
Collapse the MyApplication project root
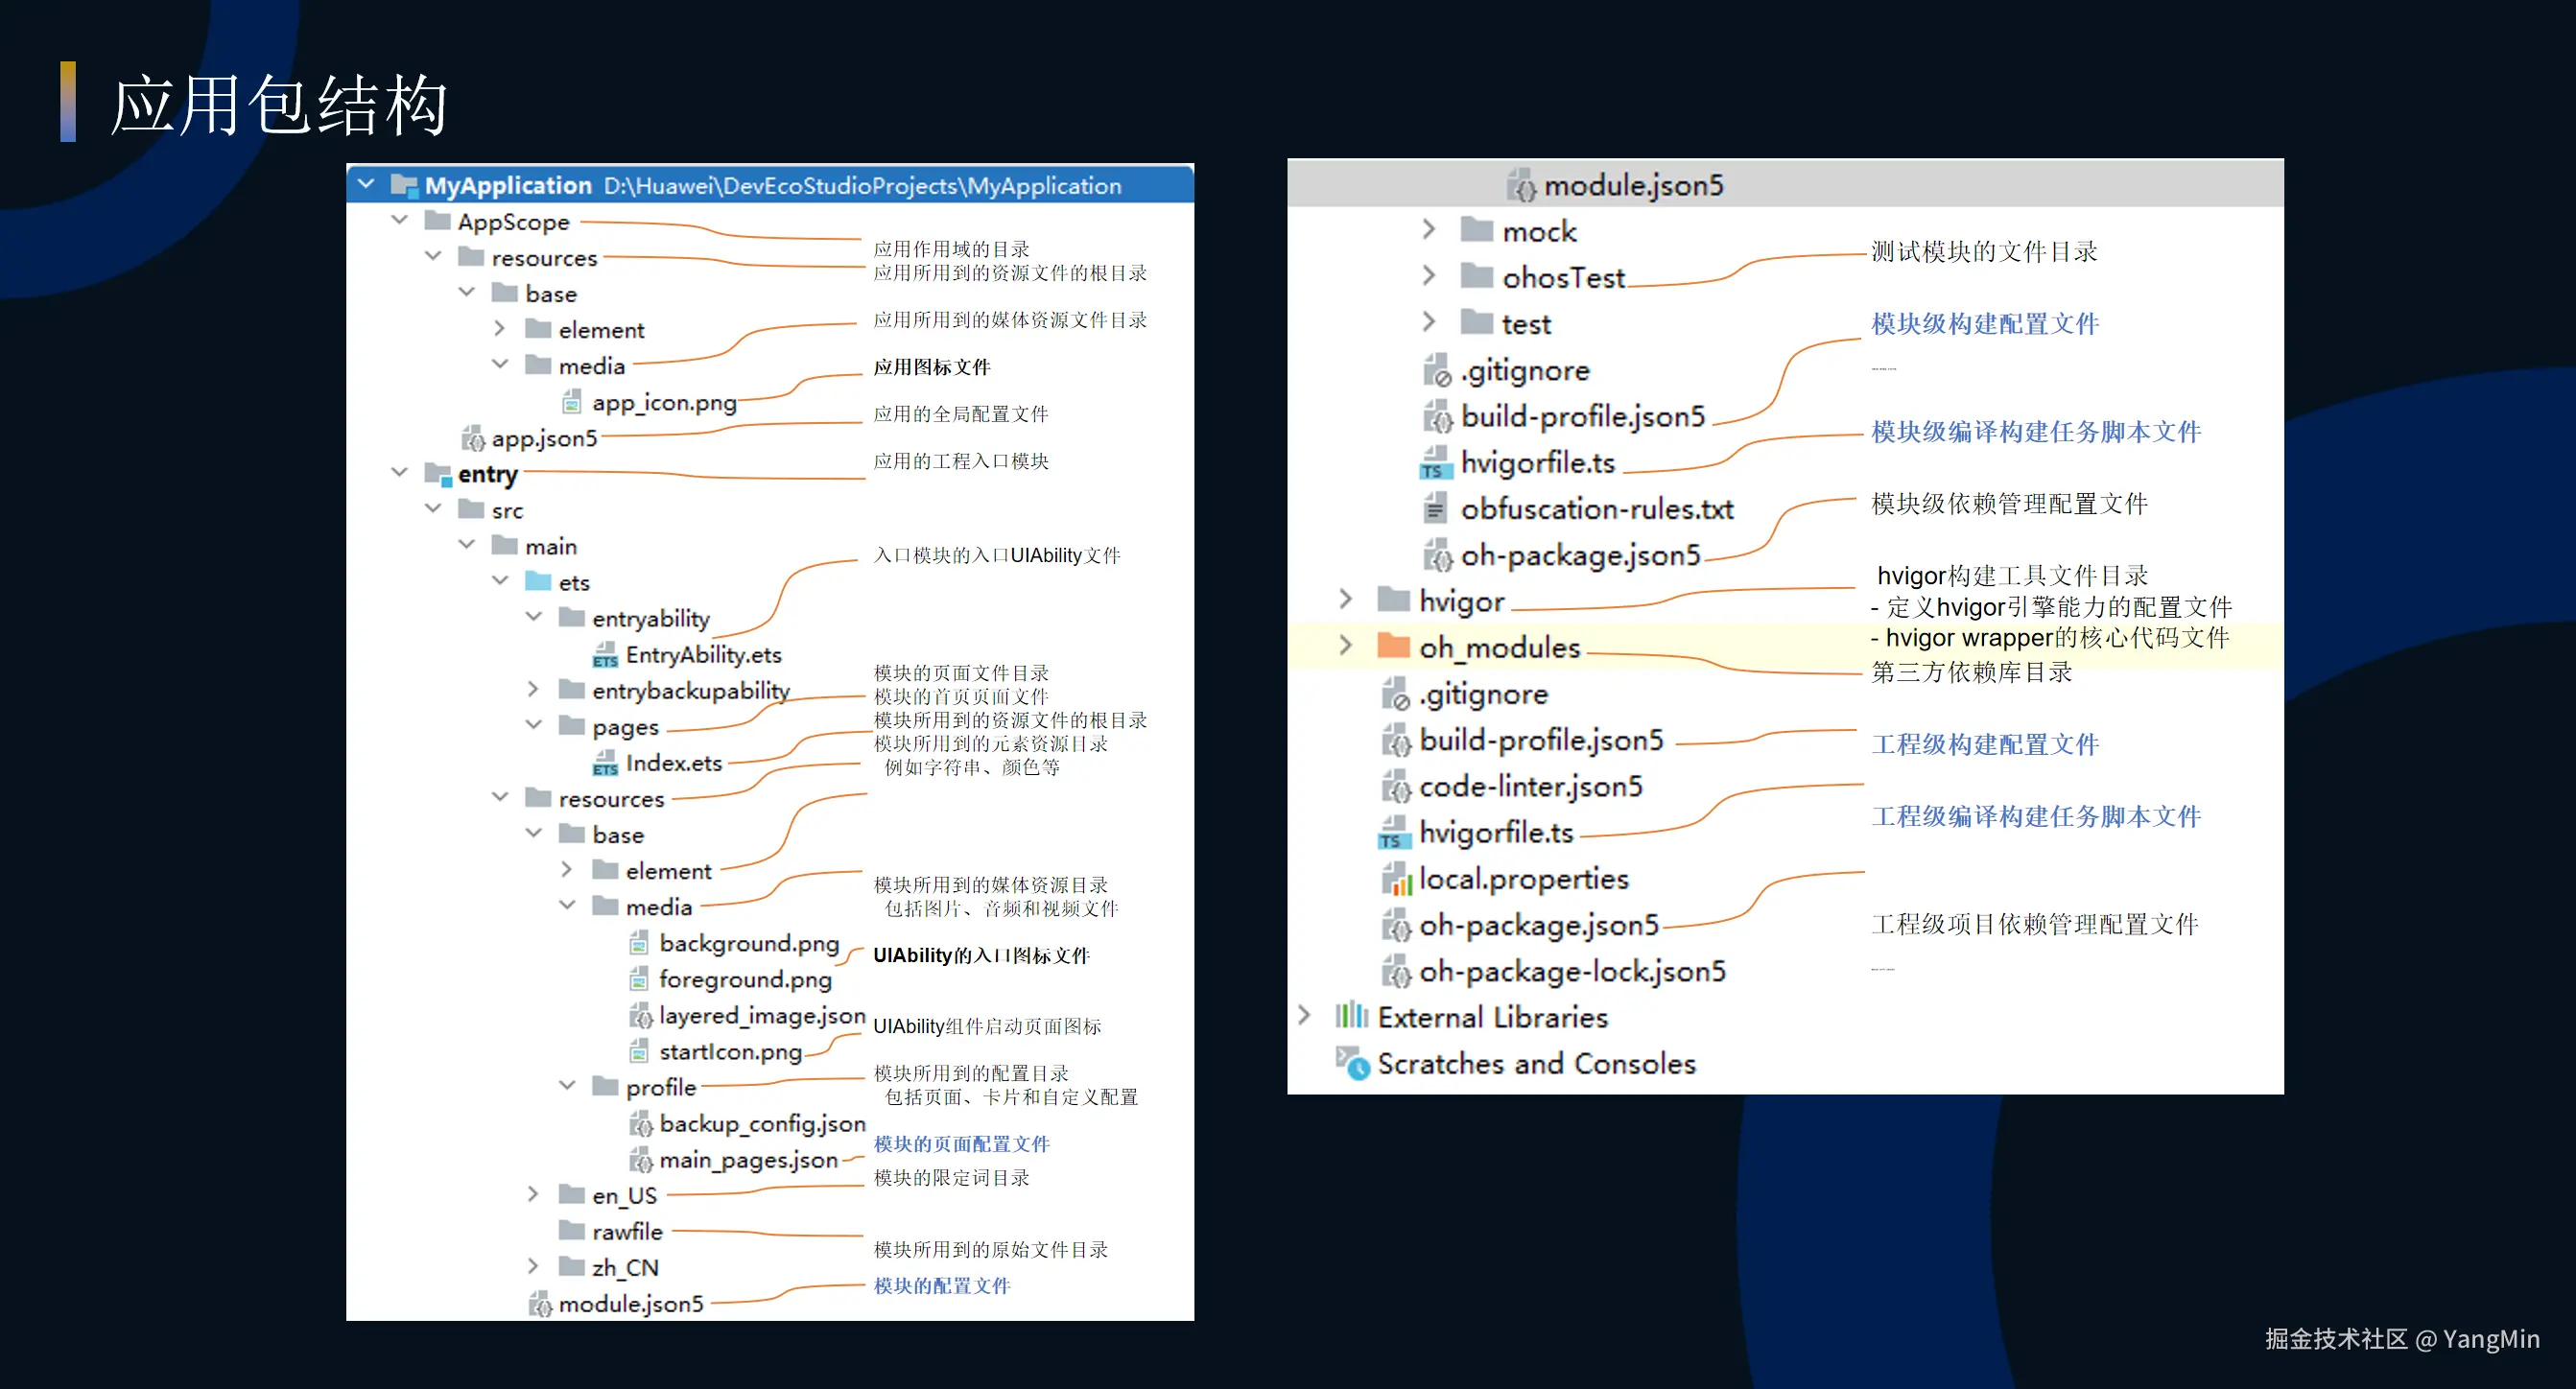(x=366, y=184)
